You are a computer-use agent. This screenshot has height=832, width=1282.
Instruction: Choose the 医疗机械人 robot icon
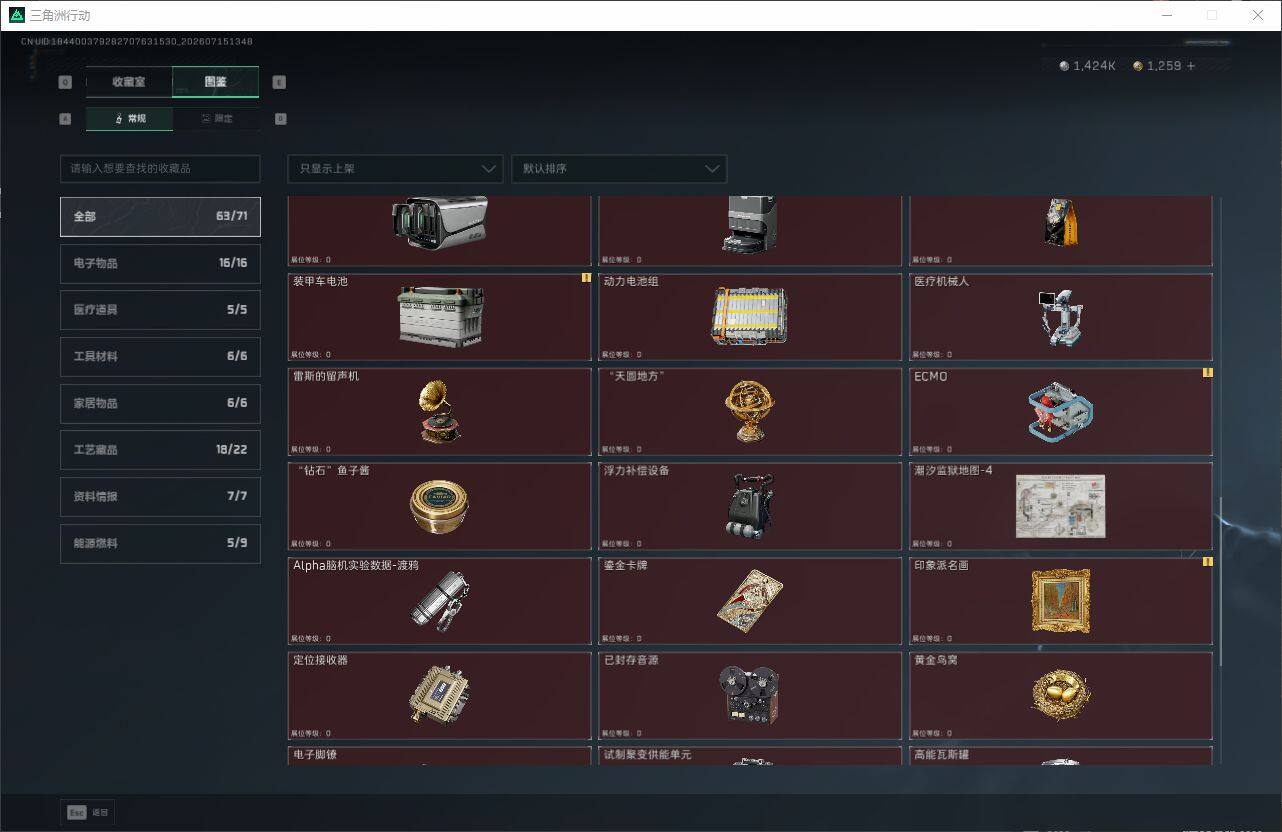[1059, 318]
